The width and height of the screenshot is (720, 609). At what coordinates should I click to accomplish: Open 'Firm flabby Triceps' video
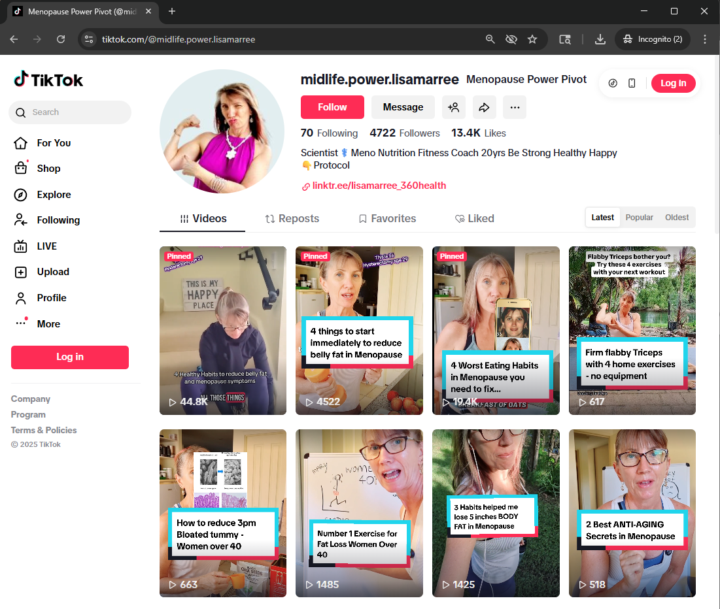point(632,330)
